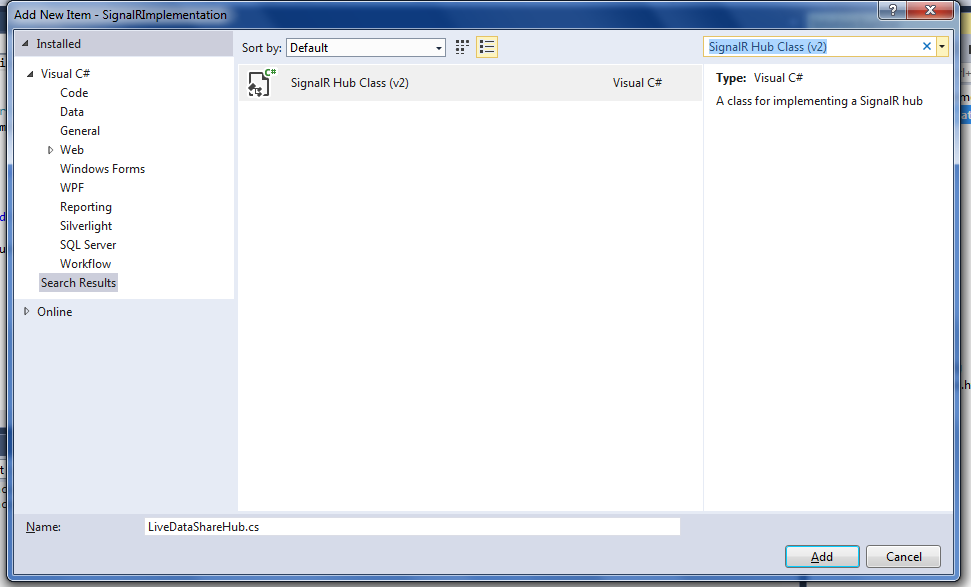Select the Windows Forms category
Image resolution: width=971 pixels, height=587 pixels.
[102, 169]
